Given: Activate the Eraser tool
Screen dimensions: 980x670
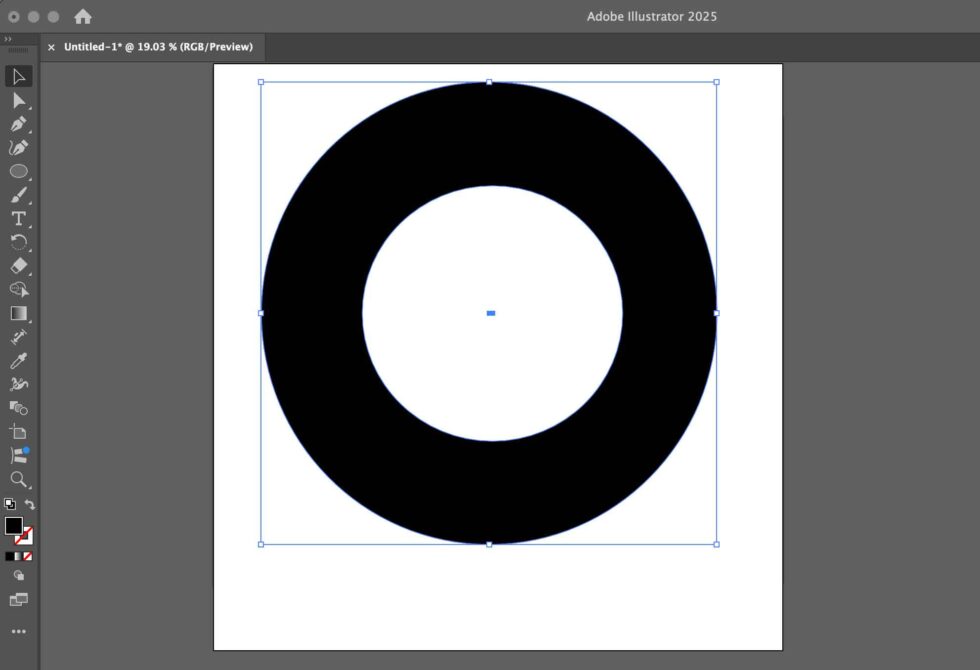Looking at the screenshot, I should click(x=18, y=266).
